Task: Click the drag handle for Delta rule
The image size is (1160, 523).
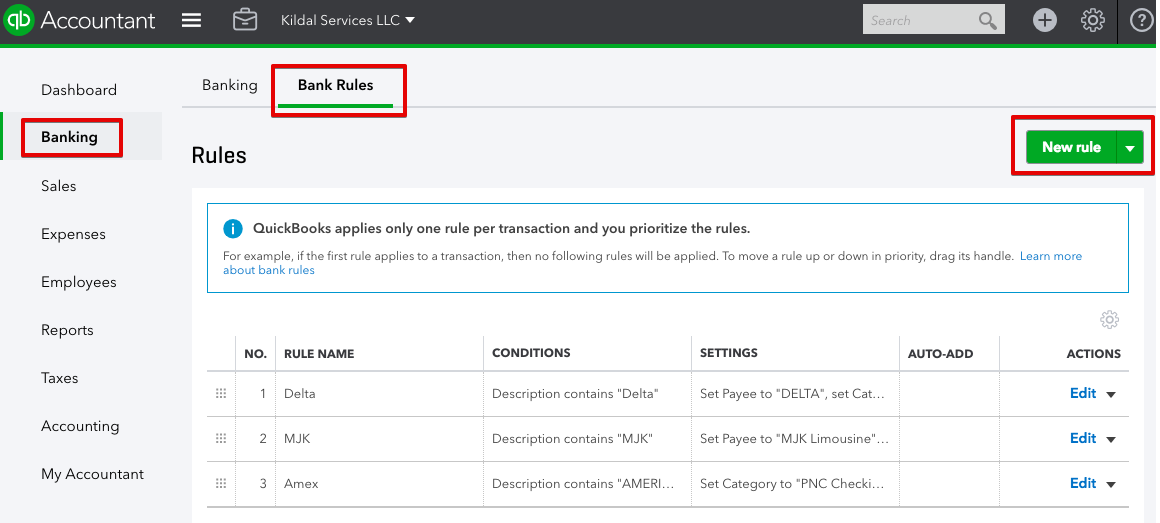Action: [221, 394]
